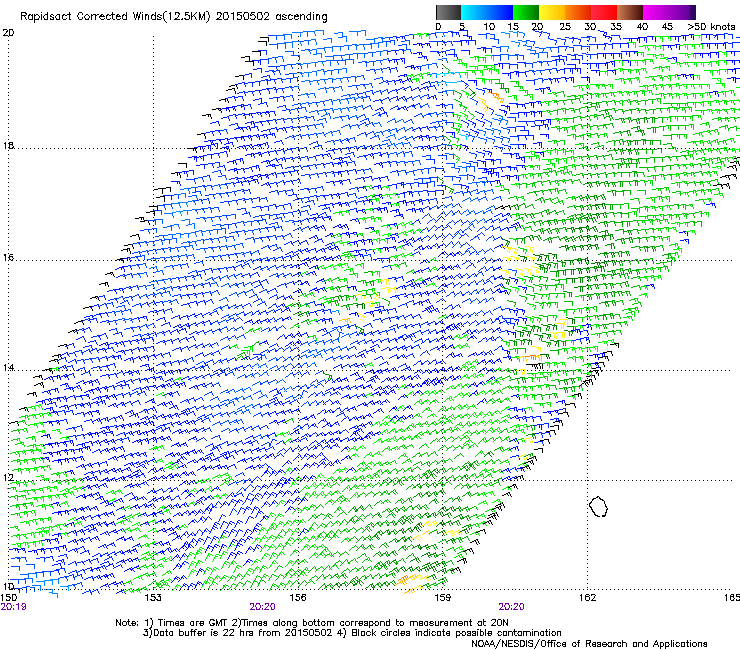The width and height of the screenshot is (740, 650).
Task: Click the 'Black circles indicate possible contamination' note
Action: 456,633
